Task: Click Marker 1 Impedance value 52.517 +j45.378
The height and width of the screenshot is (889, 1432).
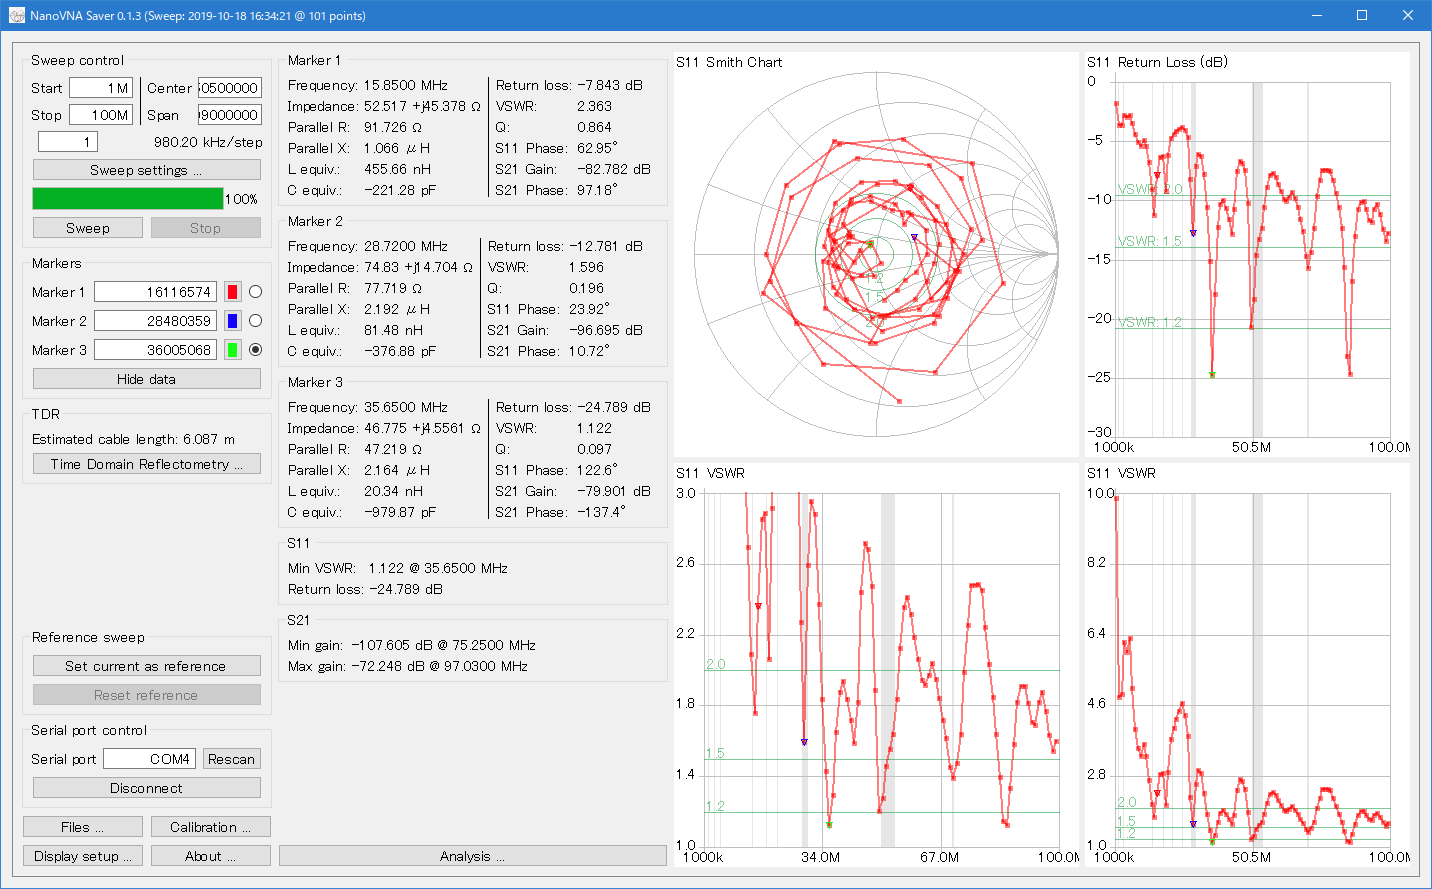Action: tap(422, 106)
